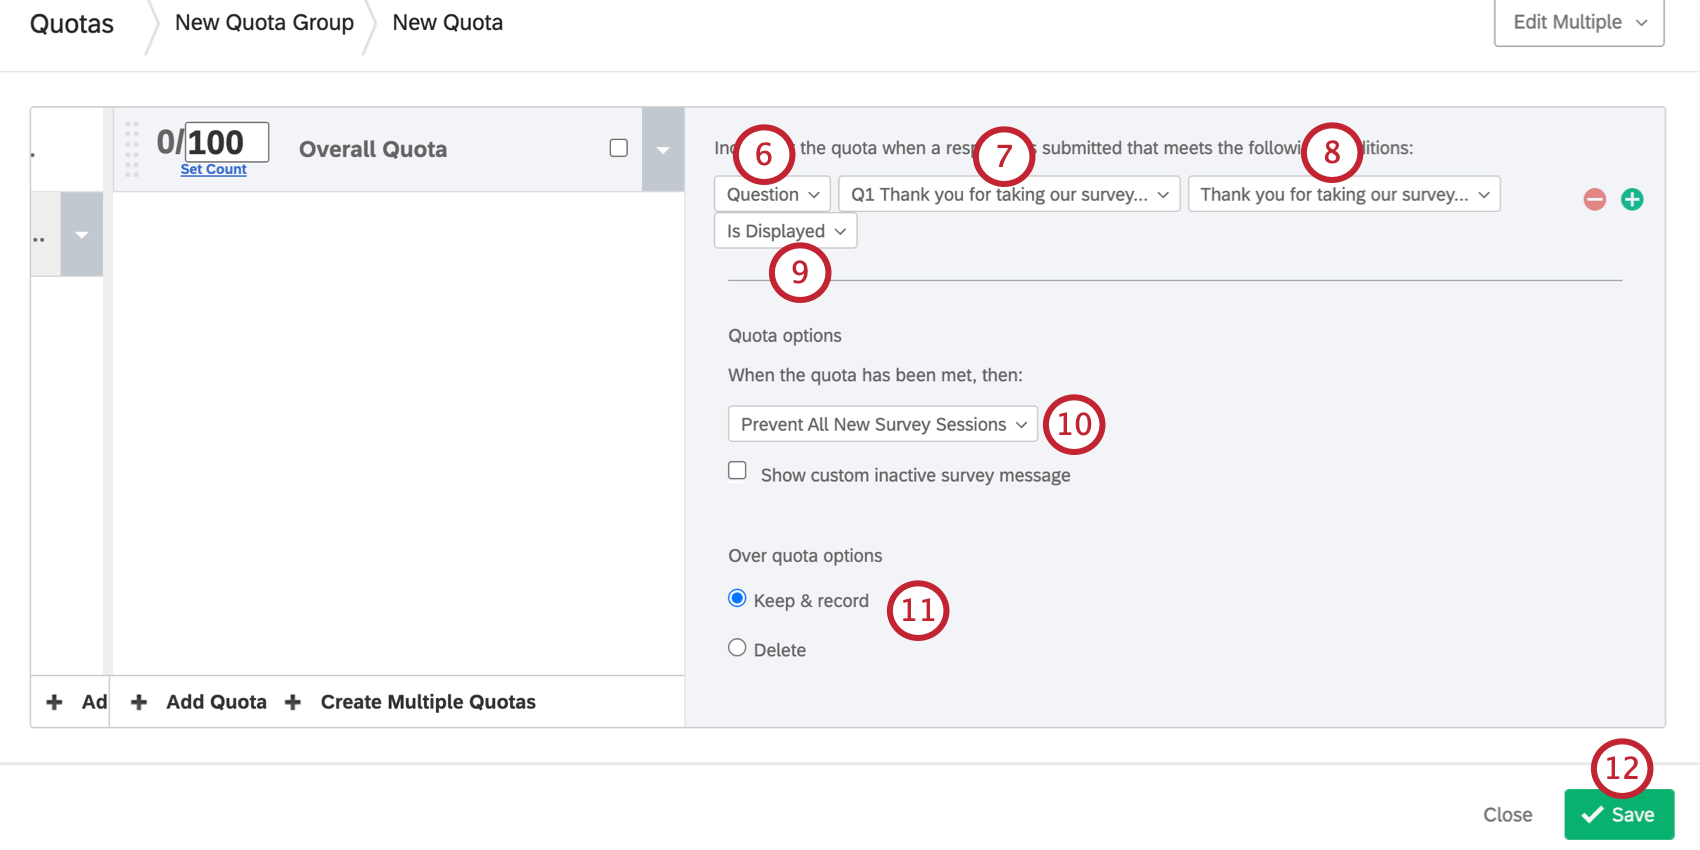Expand the Is Displayed dropdown
This screenshot has height=850, width=1700.
(x=785, y=231)
